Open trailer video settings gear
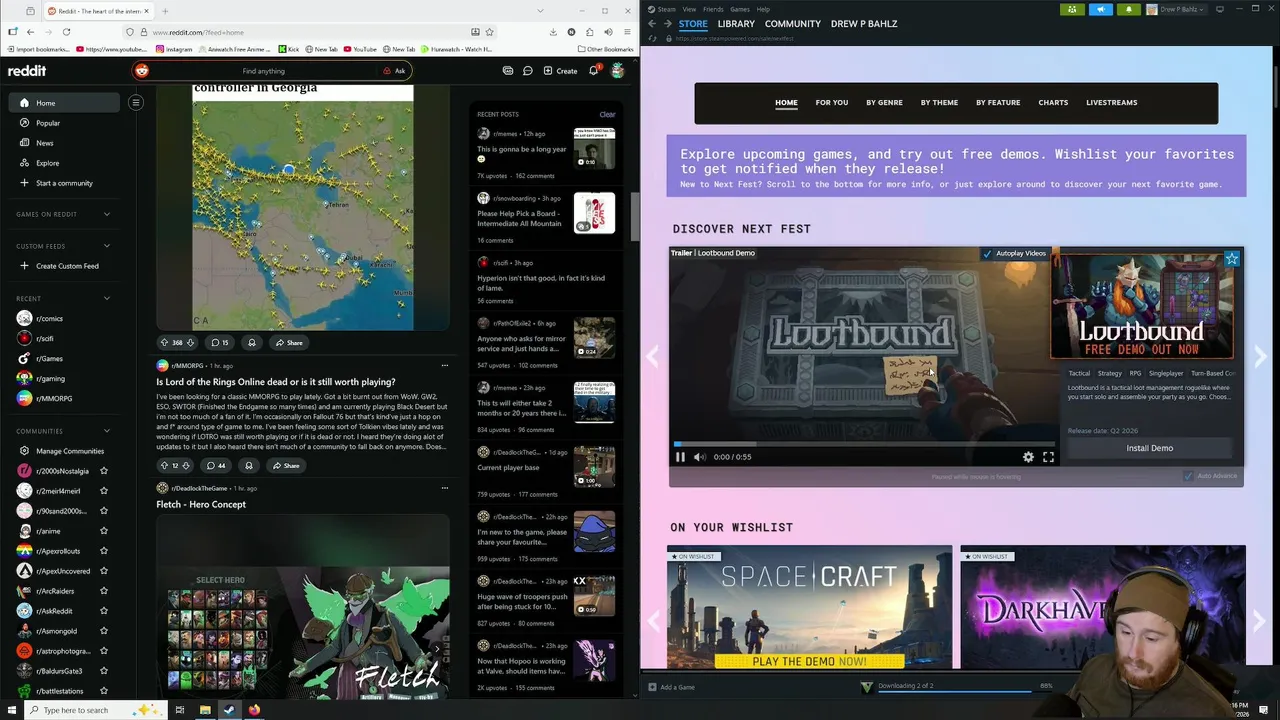 point(1028,457)
